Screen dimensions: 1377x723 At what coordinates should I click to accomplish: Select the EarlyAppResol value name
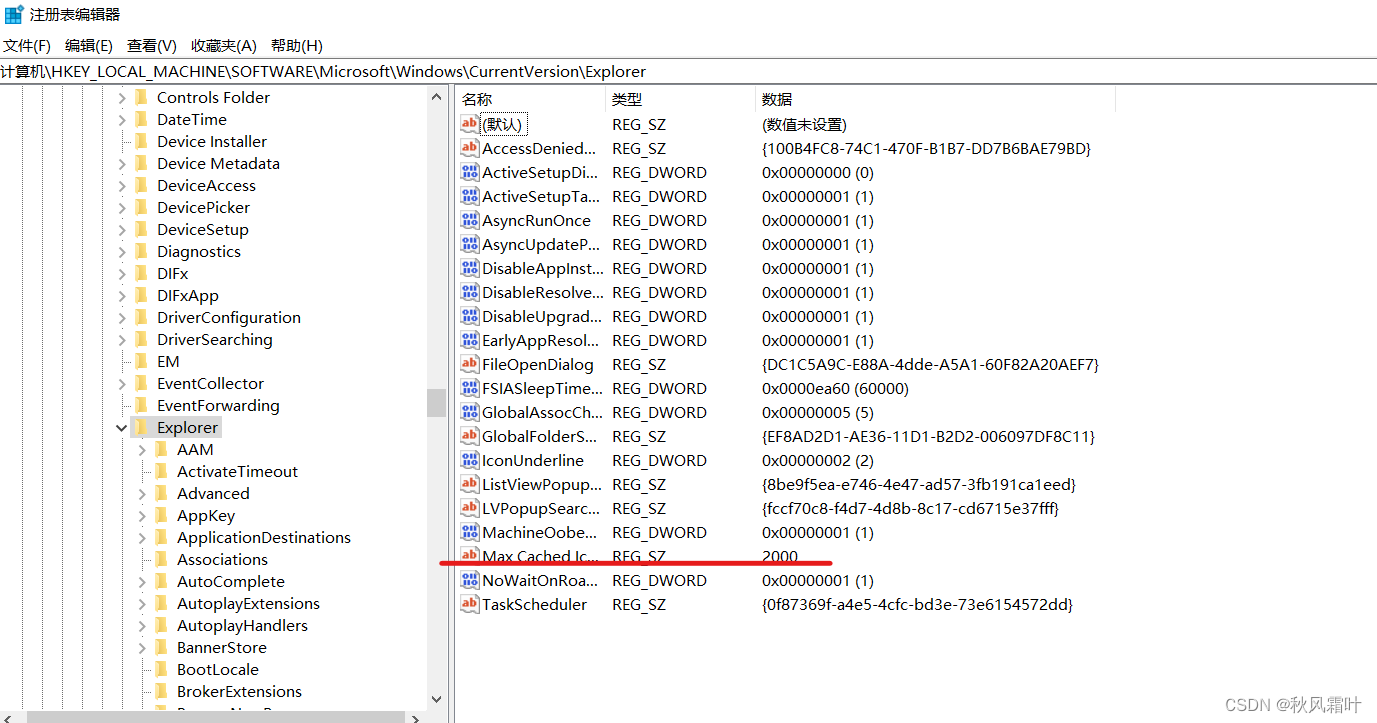coord(542,340)
